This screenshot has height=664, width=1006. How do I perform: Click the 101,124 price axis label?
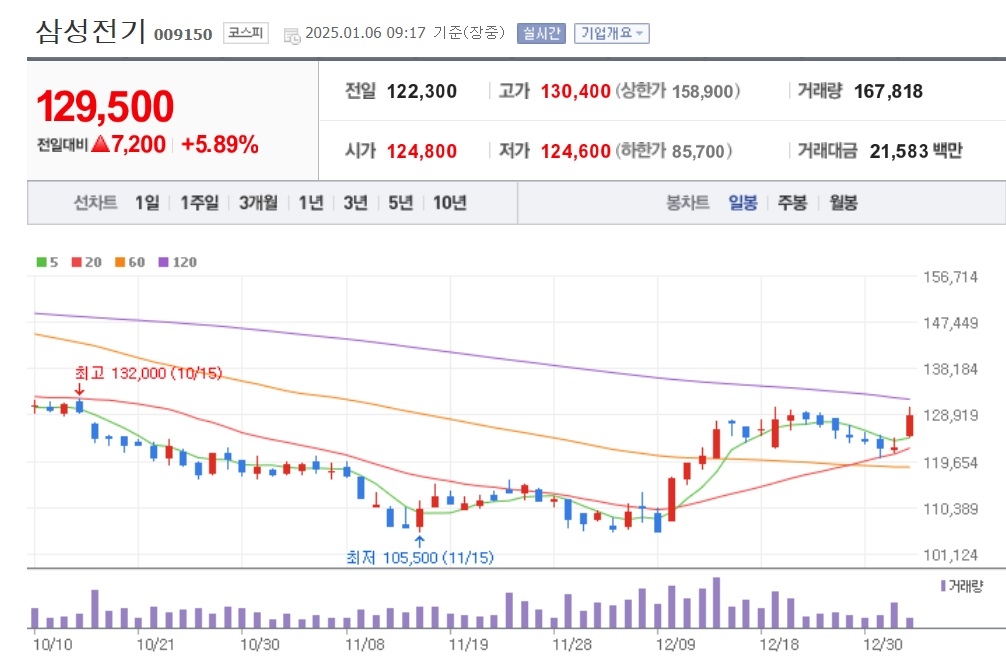pos(950,555)
